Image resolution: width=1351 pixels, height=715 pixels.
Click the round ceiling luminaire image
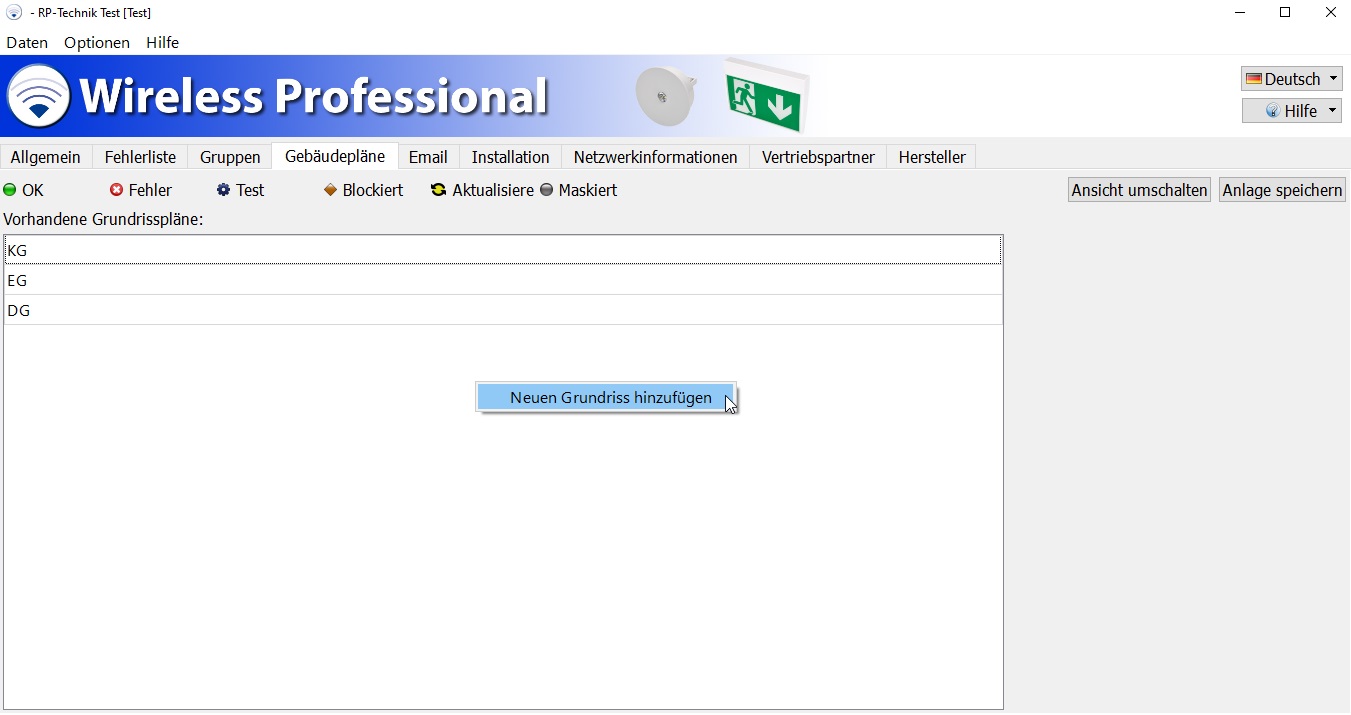point(665,96)
